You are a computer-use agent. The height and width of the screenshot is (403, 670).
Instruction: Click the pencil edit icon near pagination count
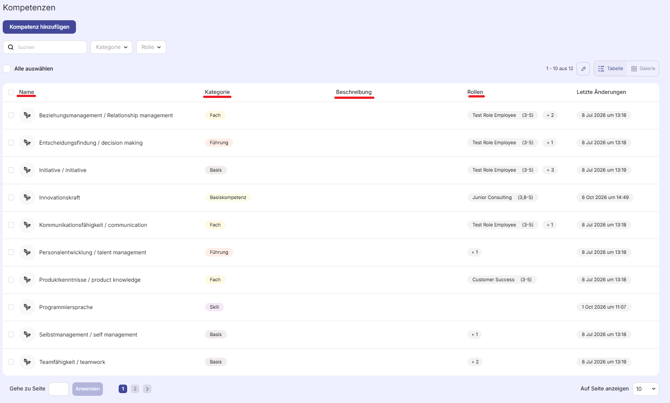point(583,68)
